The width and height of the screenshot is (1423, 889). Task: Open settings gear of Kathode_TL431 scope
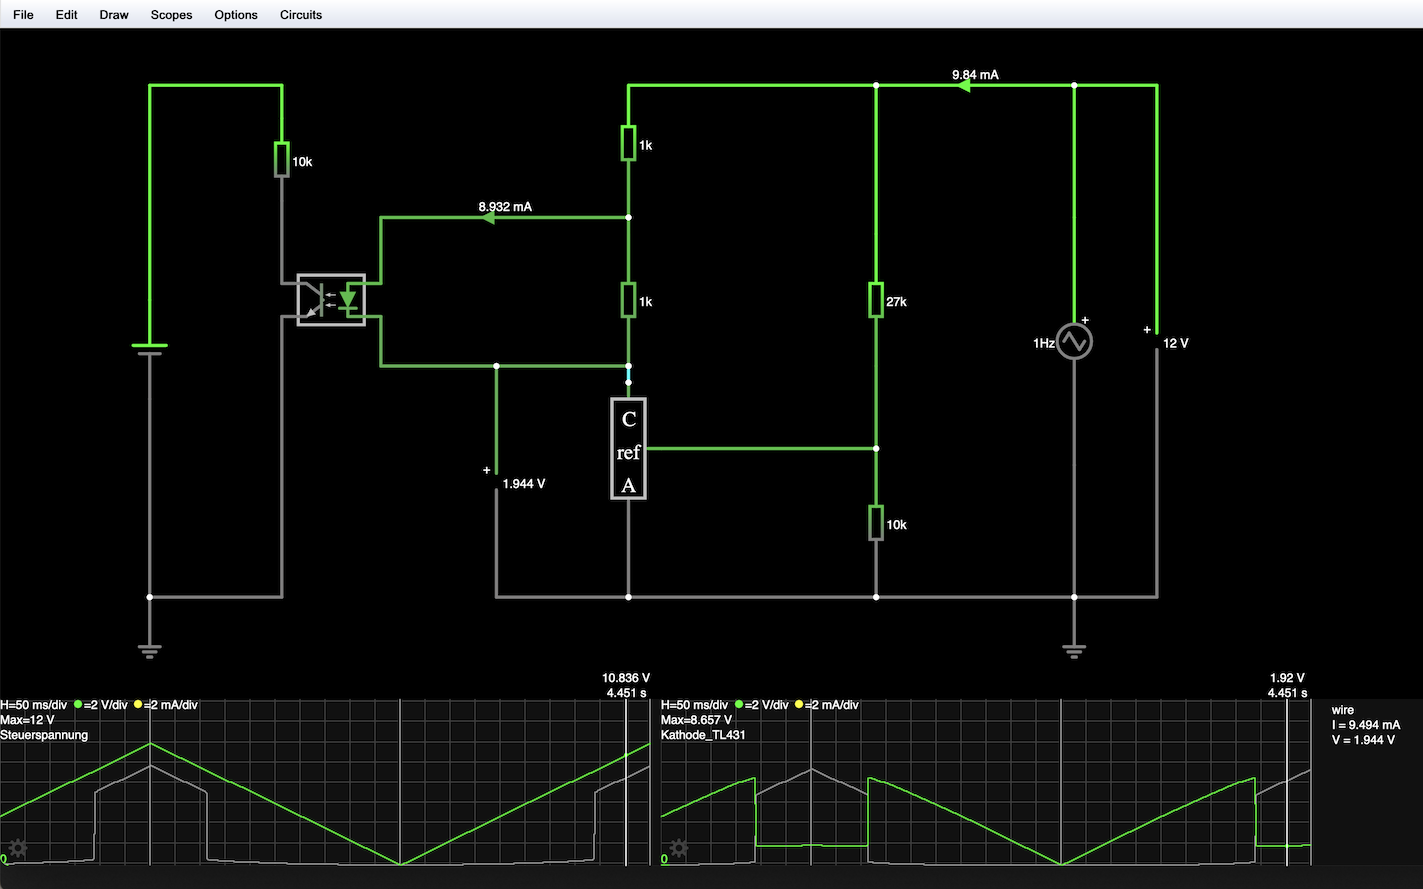[679, 849]
